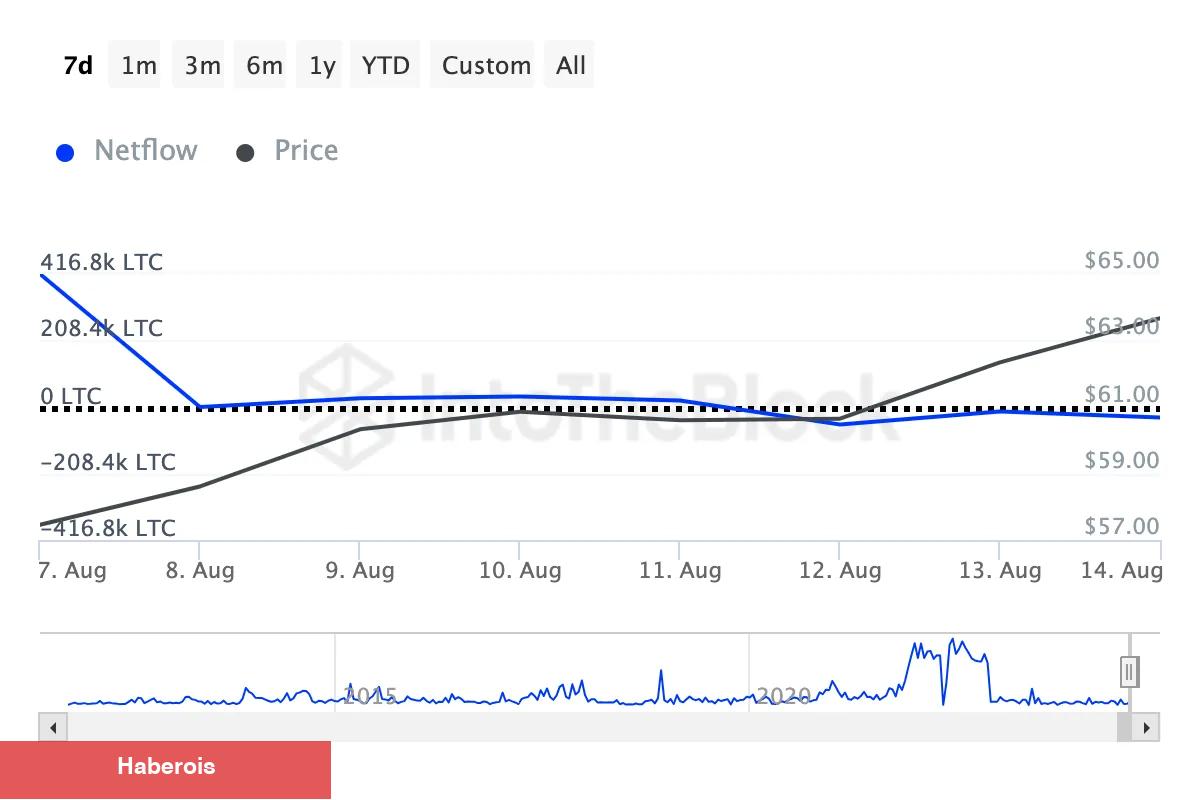
Task: Click the Haberois label
Action: click(x=166, y=767)
